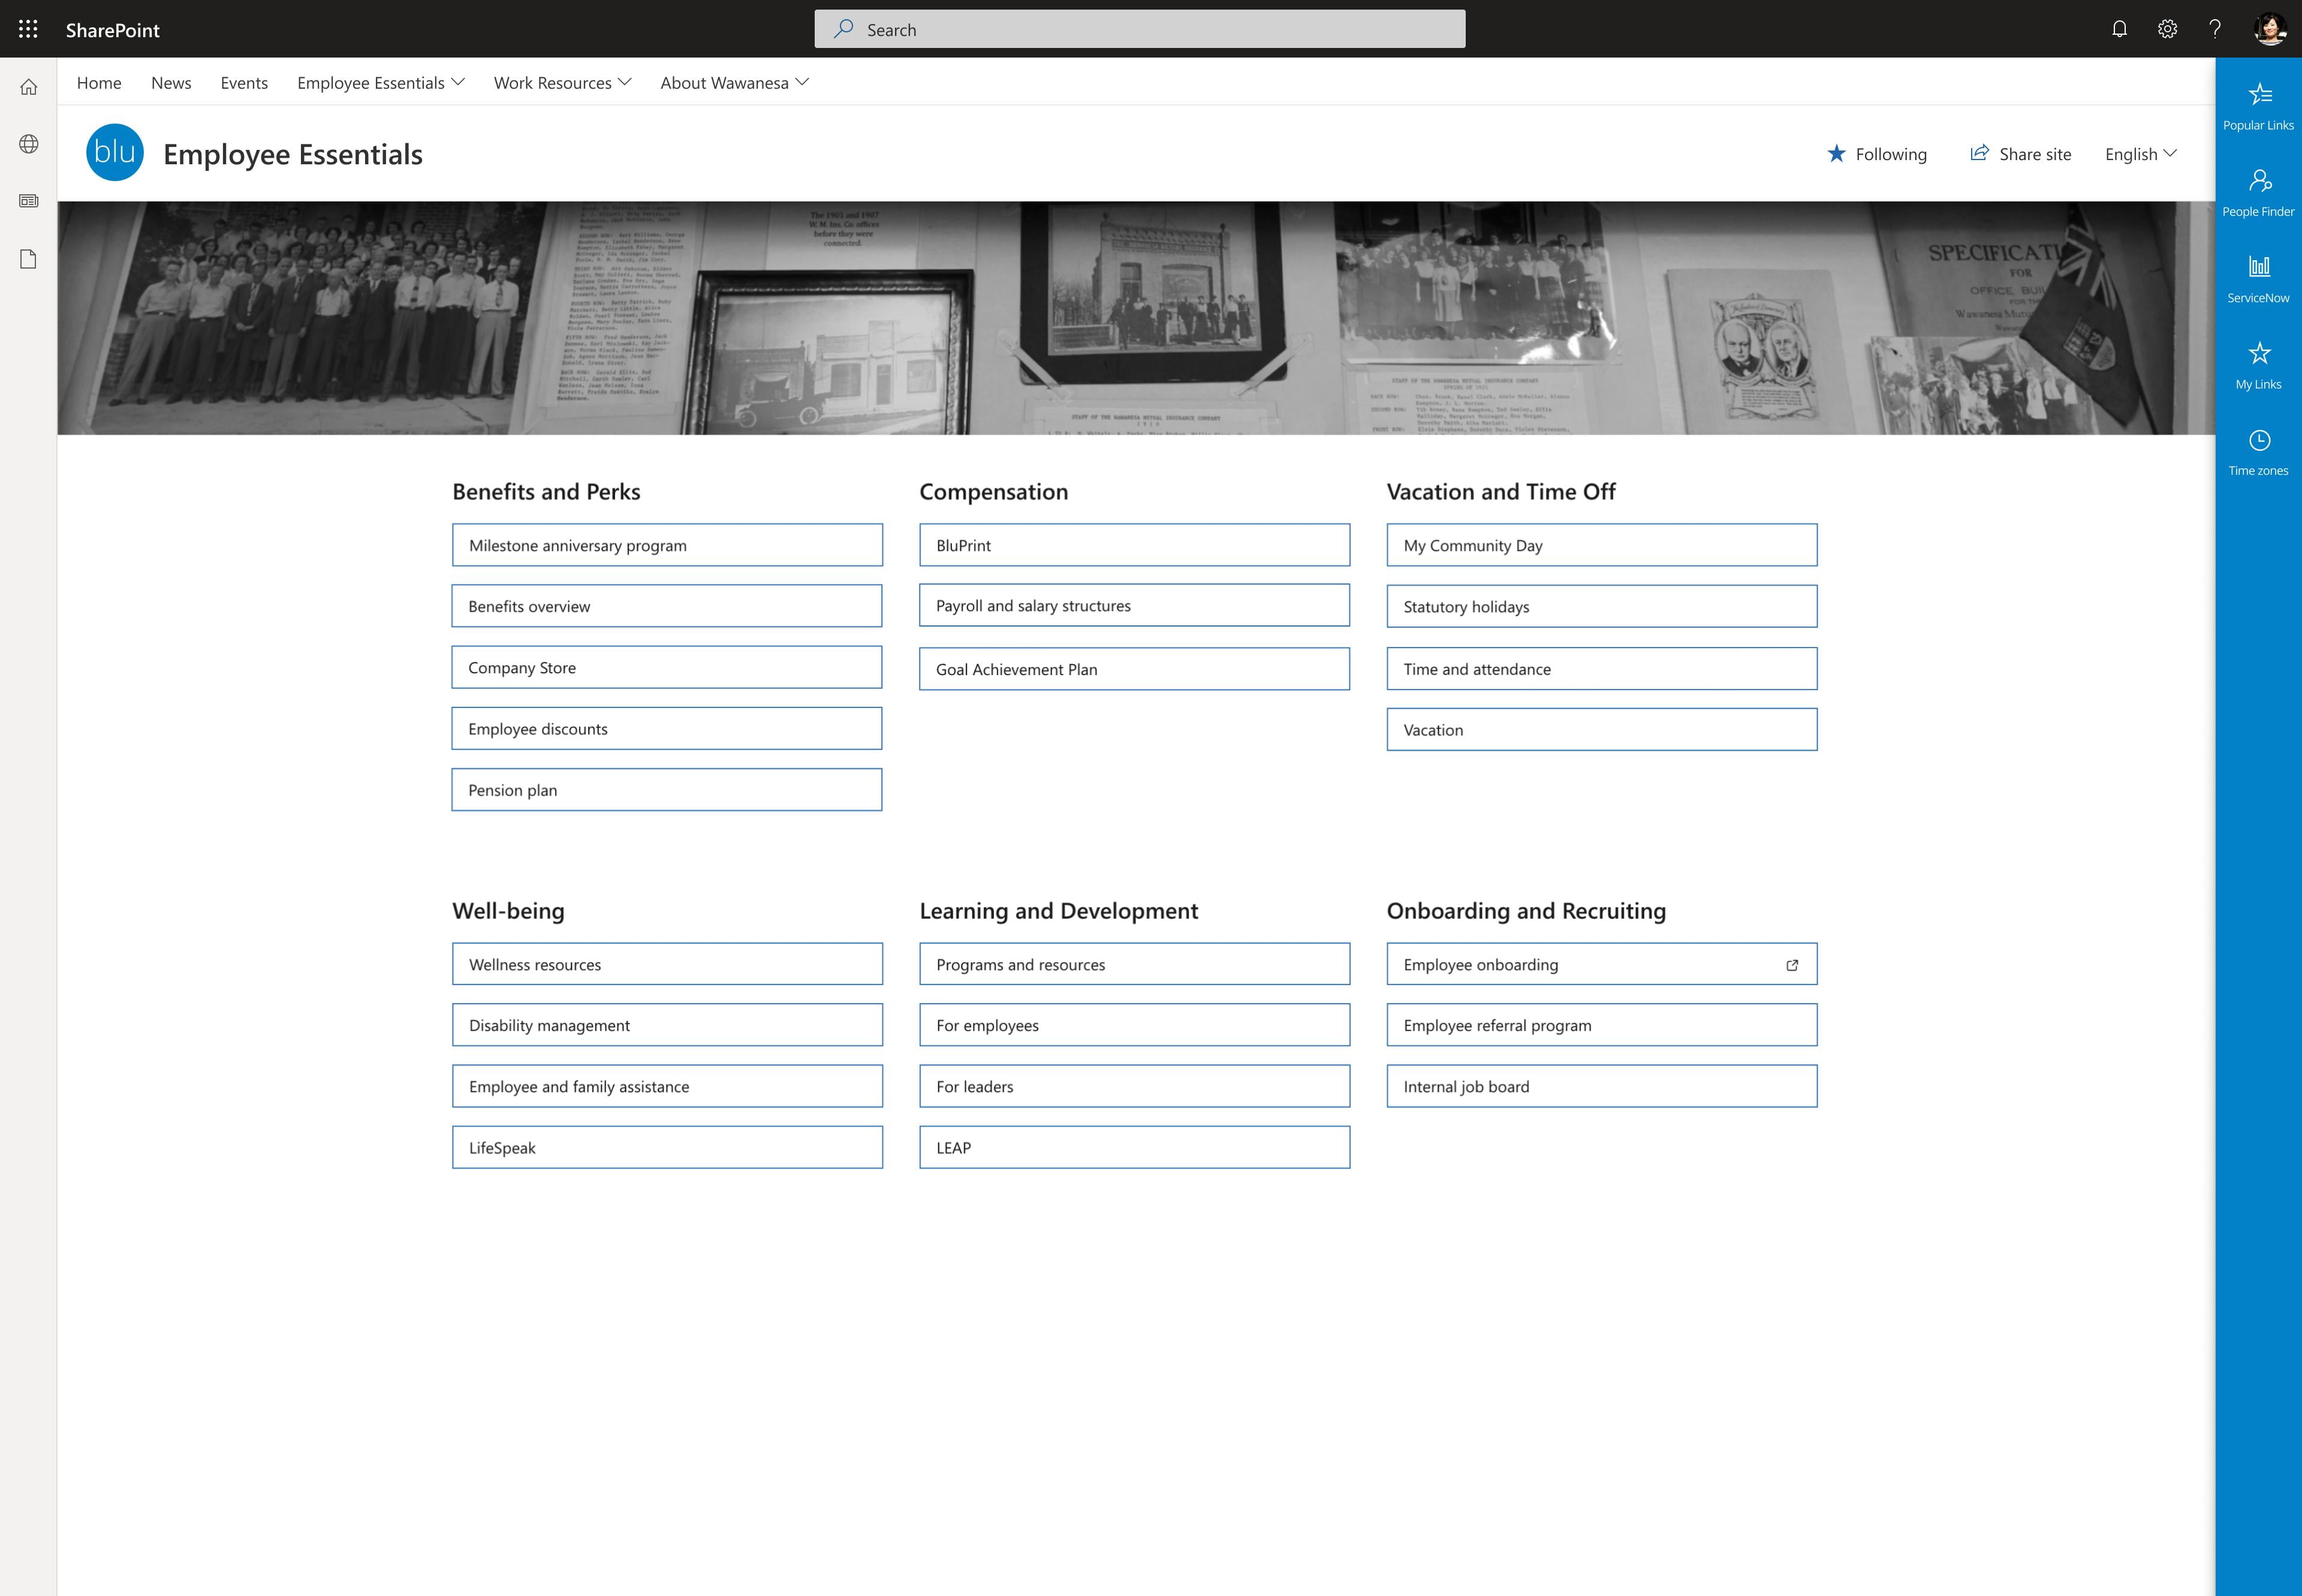This screenshot has width=2302, height=1596.
Task: Click inside the Search field
Action: pos(1140,29)
